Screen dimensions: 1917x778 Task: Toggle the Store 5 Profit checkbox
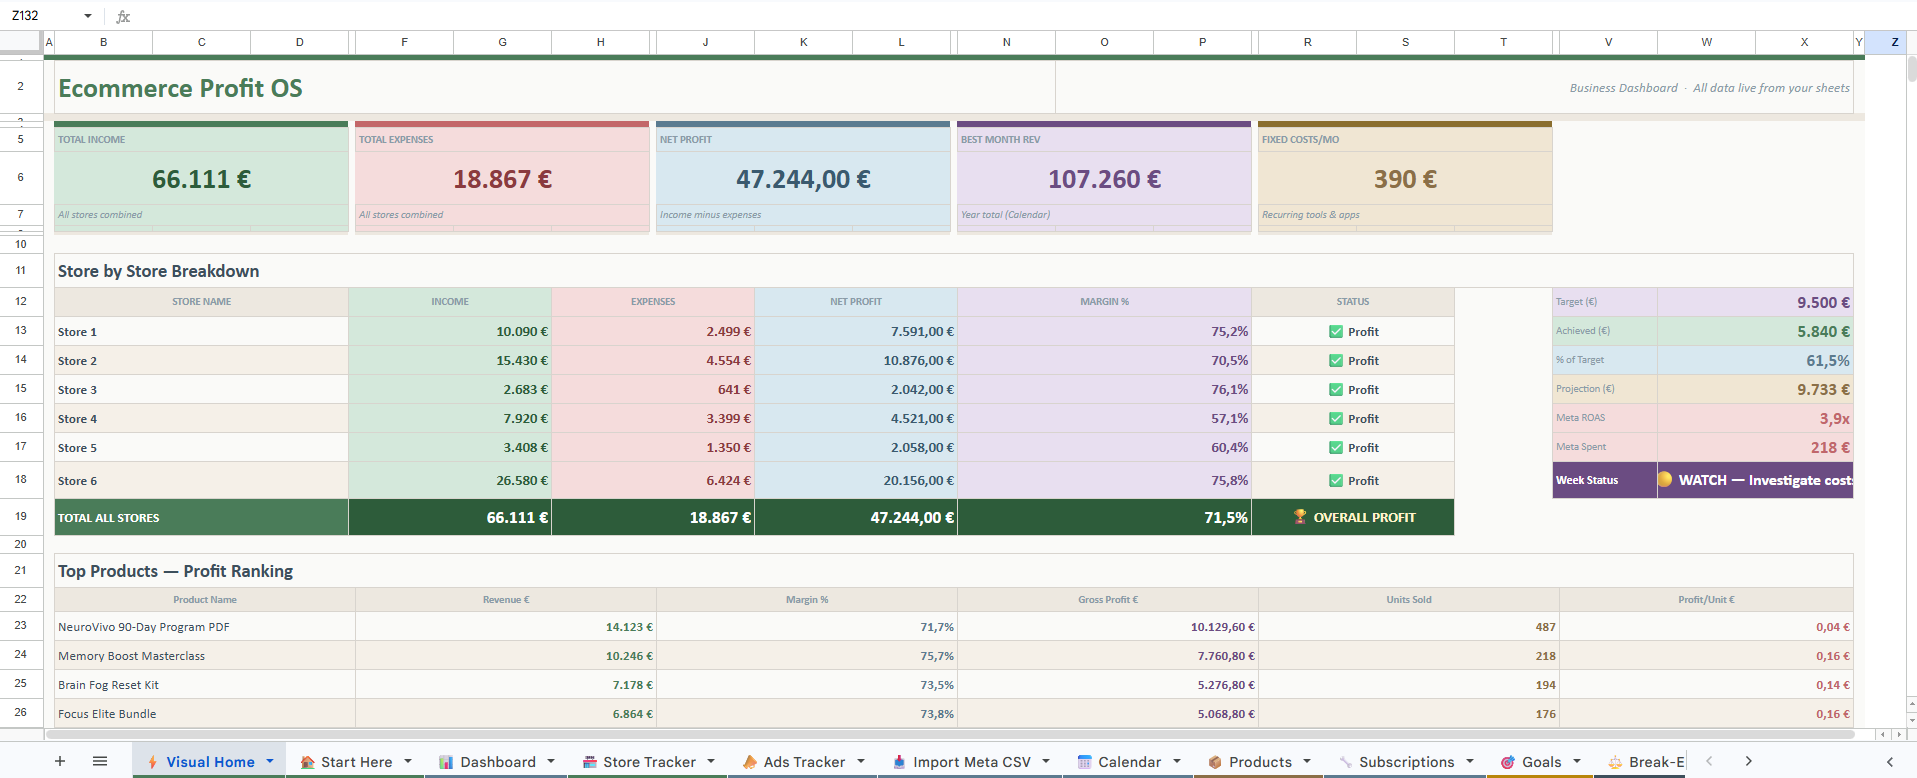point(1336,447)
